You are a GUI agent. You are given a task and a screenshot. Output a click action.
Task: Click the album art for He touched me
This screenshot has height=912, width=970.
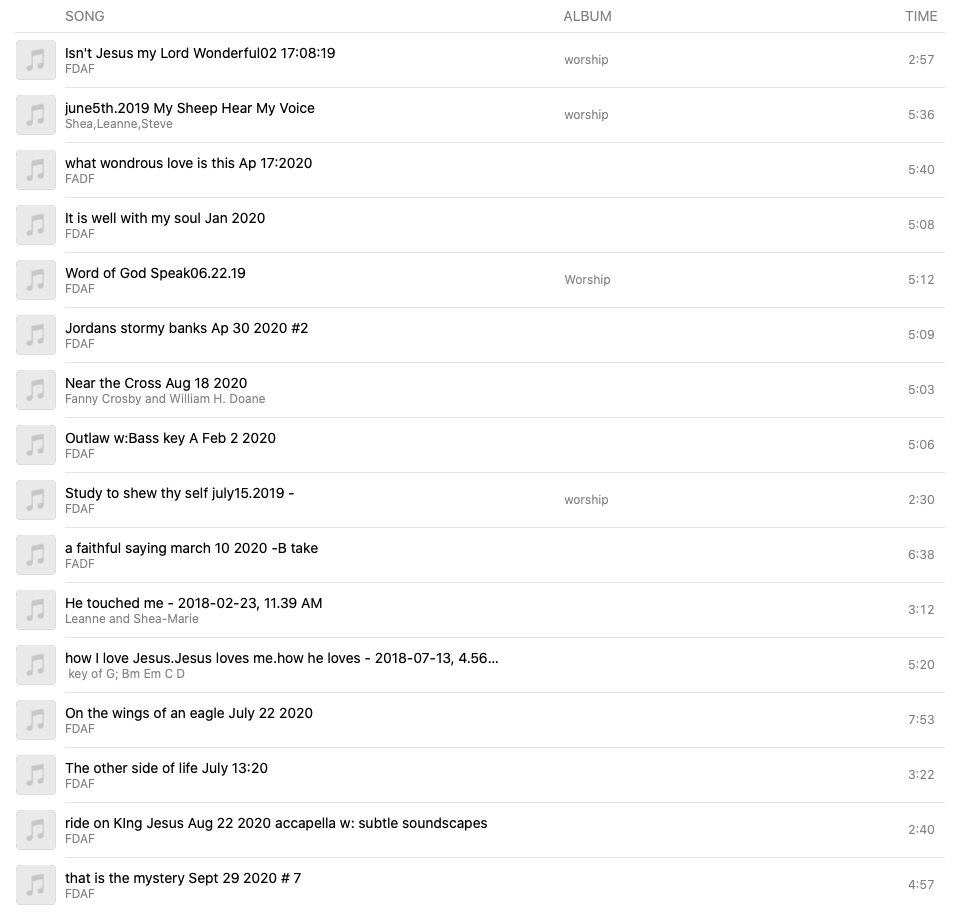pos(36,610)
